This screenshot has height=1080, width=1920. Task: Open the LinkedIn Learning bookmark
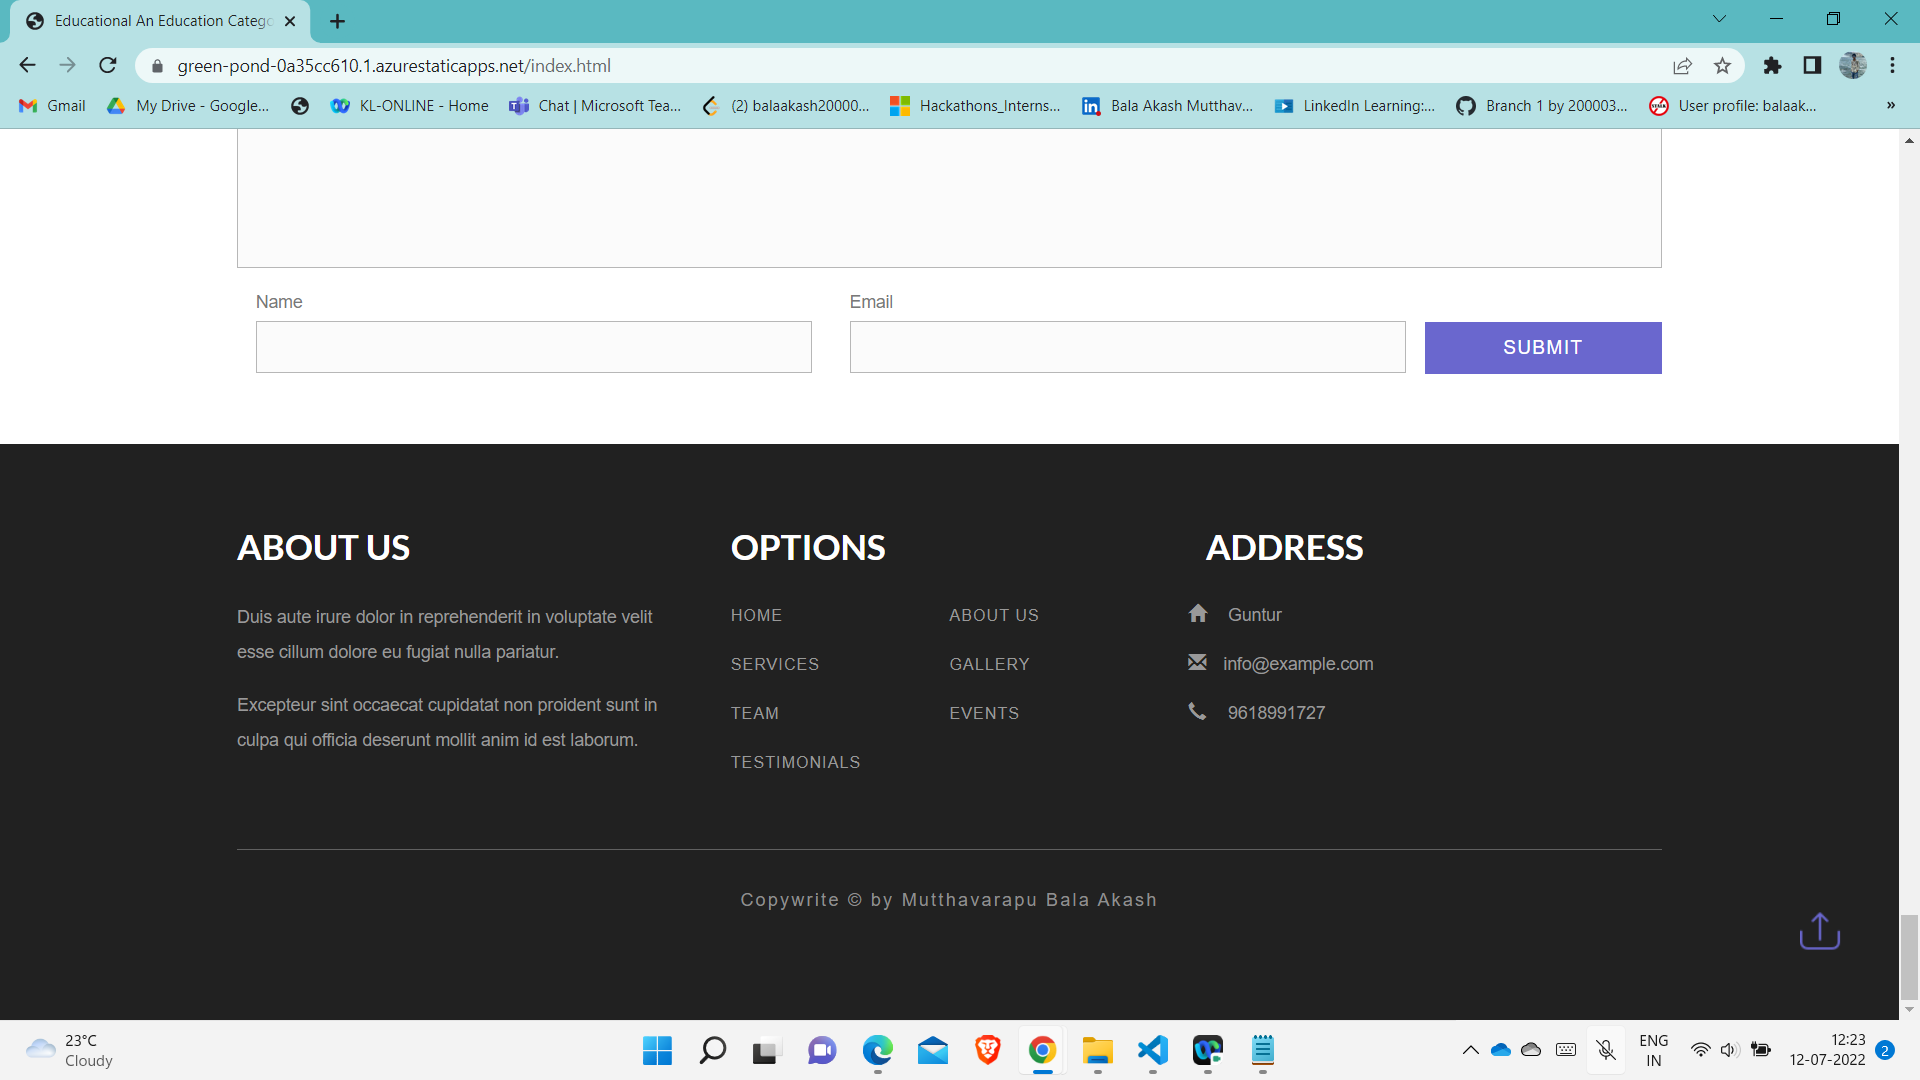point(1355,105)
